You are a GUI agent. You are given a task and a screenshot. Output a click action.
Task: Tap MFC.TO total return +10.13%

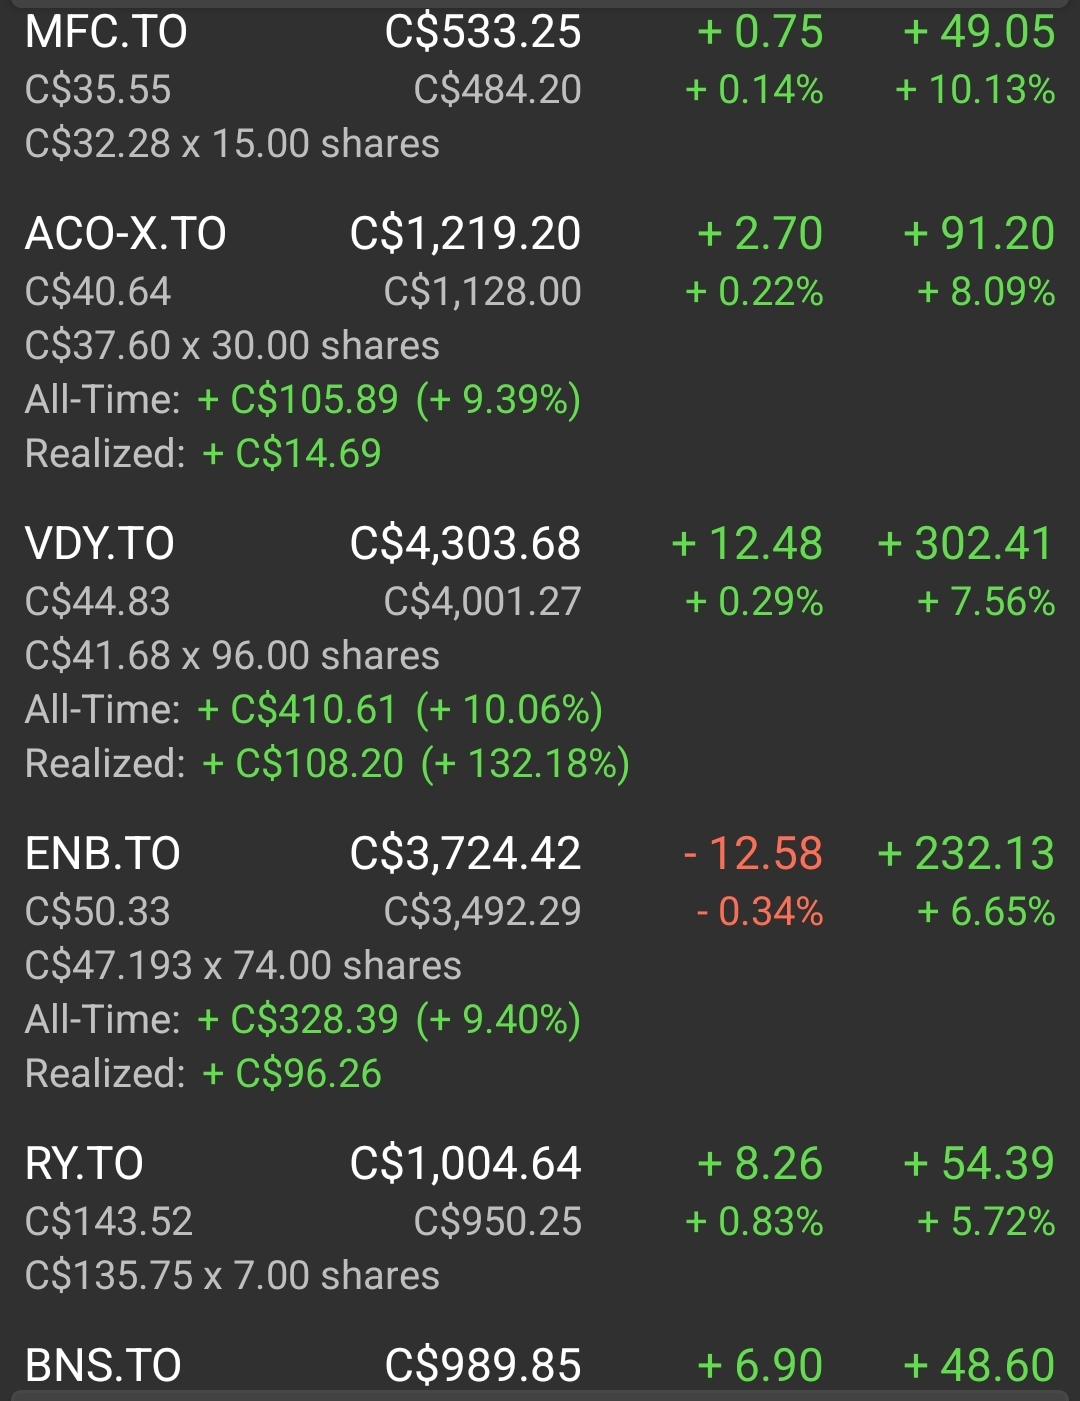point(975,90)
